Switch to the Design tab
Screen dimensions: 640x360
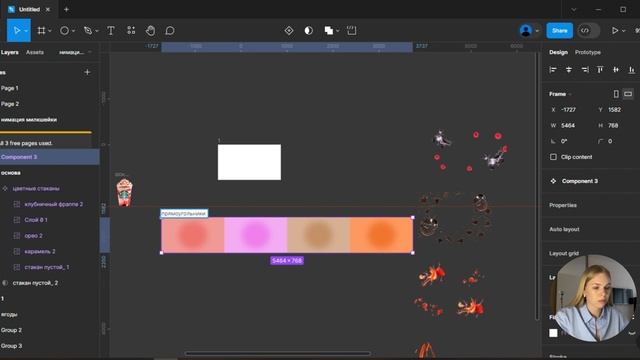coord(558,52)
